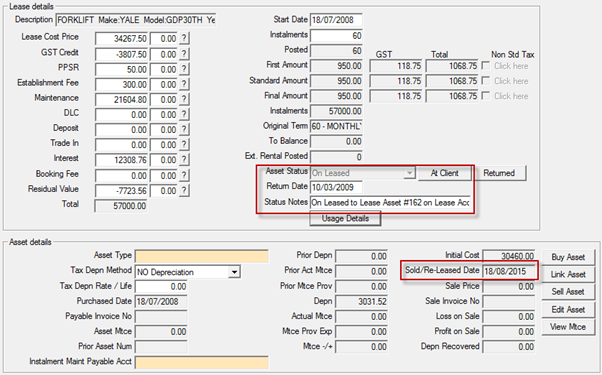Click the ? button for Booking Fee

(x=185, y=175)
